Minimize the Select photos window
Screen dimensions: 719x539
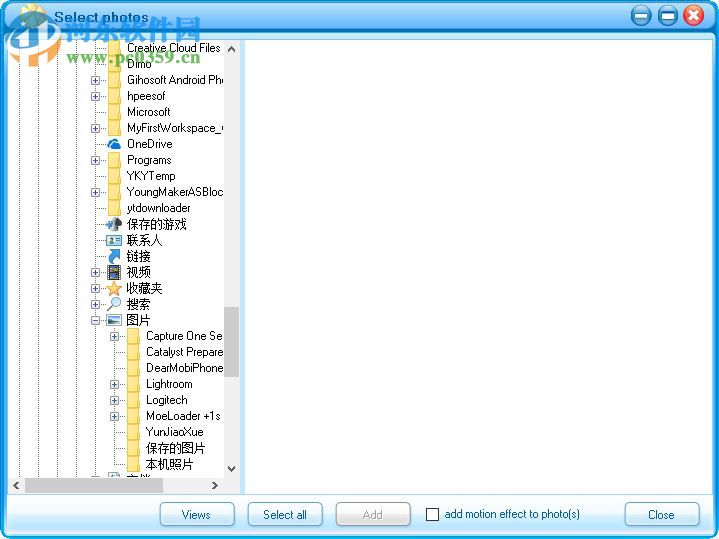pyautogui.click(x=641, y=16)
